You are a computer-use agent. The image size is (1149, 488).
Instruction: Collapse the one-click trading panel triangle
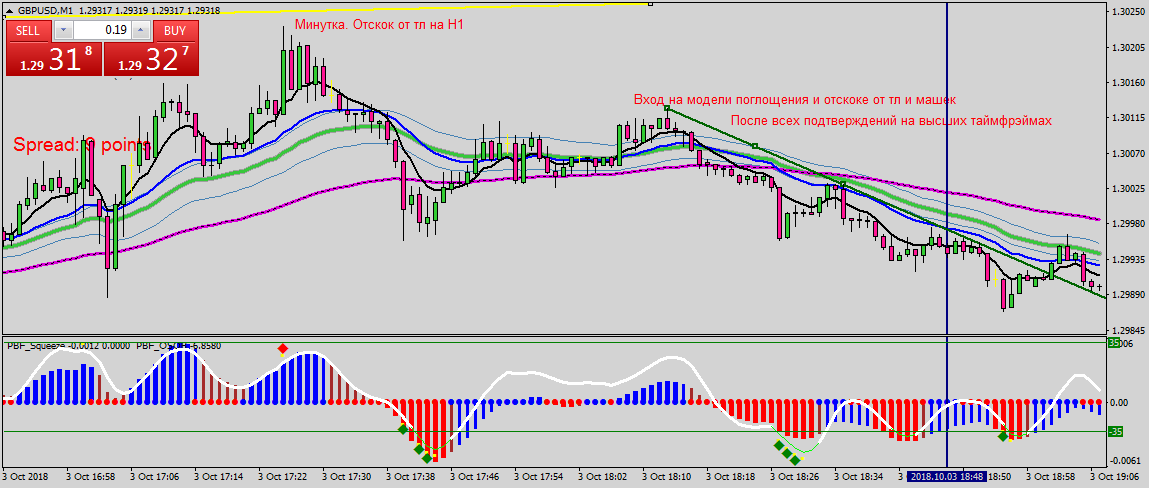[x=9, y=12]
